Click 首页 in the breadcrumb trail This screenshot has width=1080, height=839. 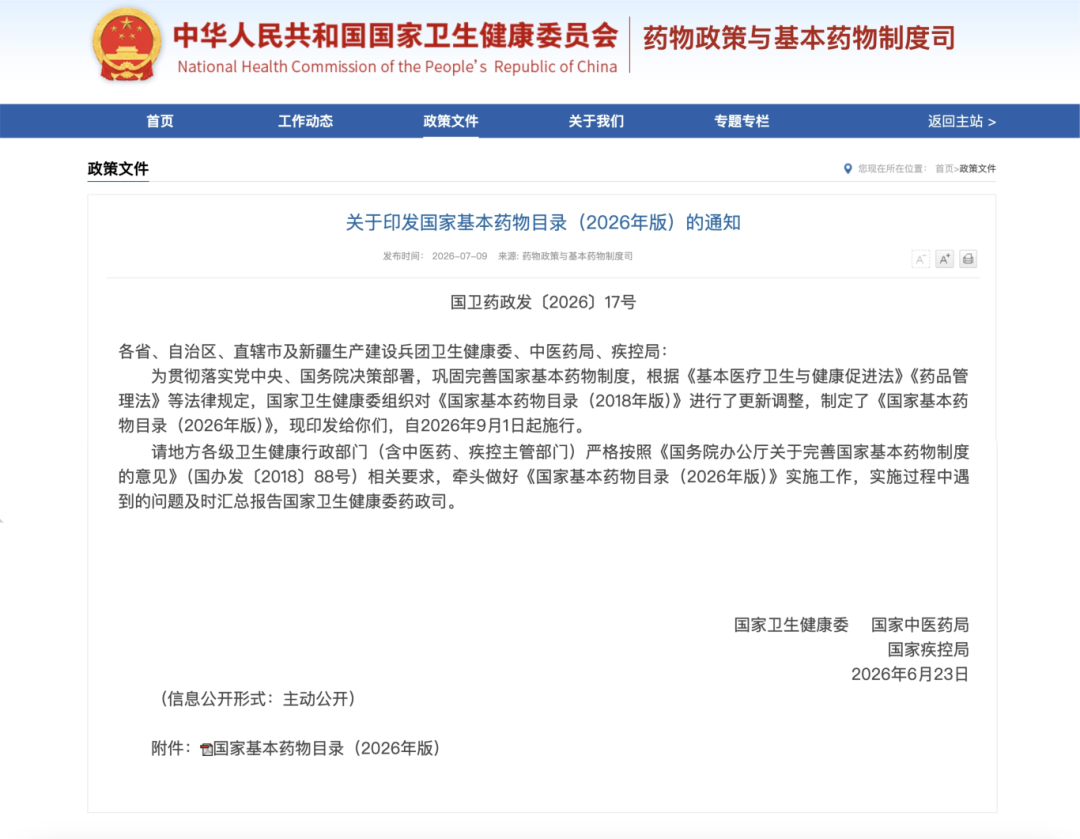coord(944,169)
